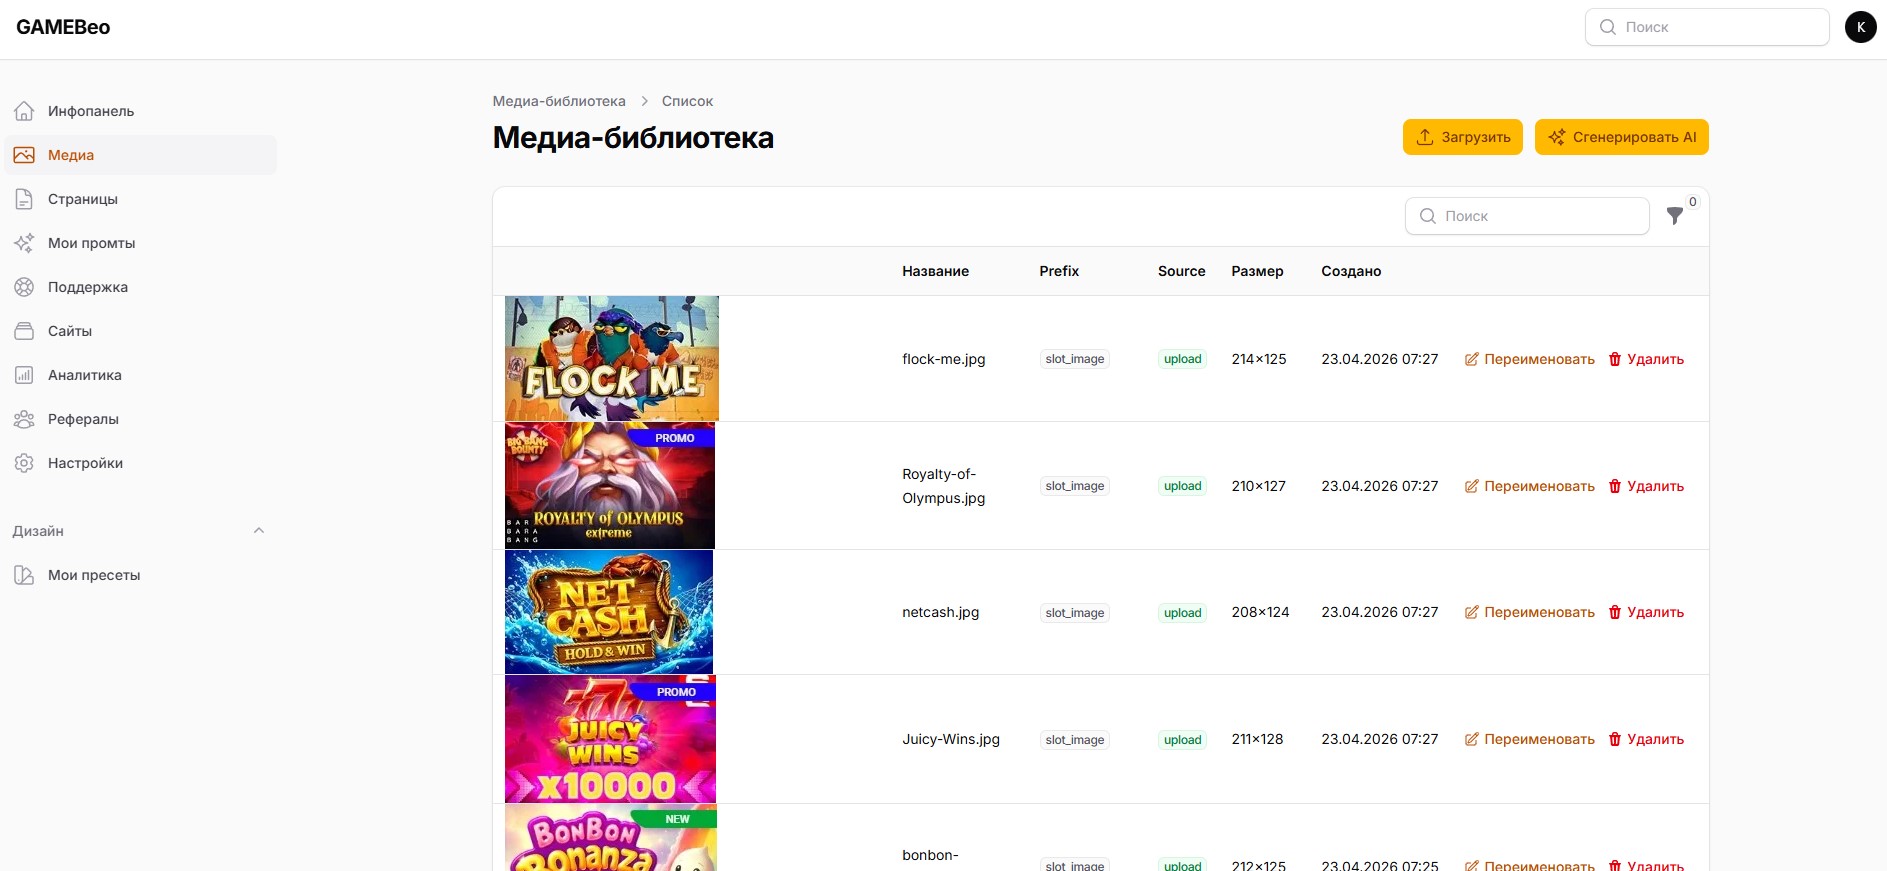The width and height of the screenshot is (1887, 871).
Task: Click the file name Juicy-Wins.jpg
Action: (951, 739)
